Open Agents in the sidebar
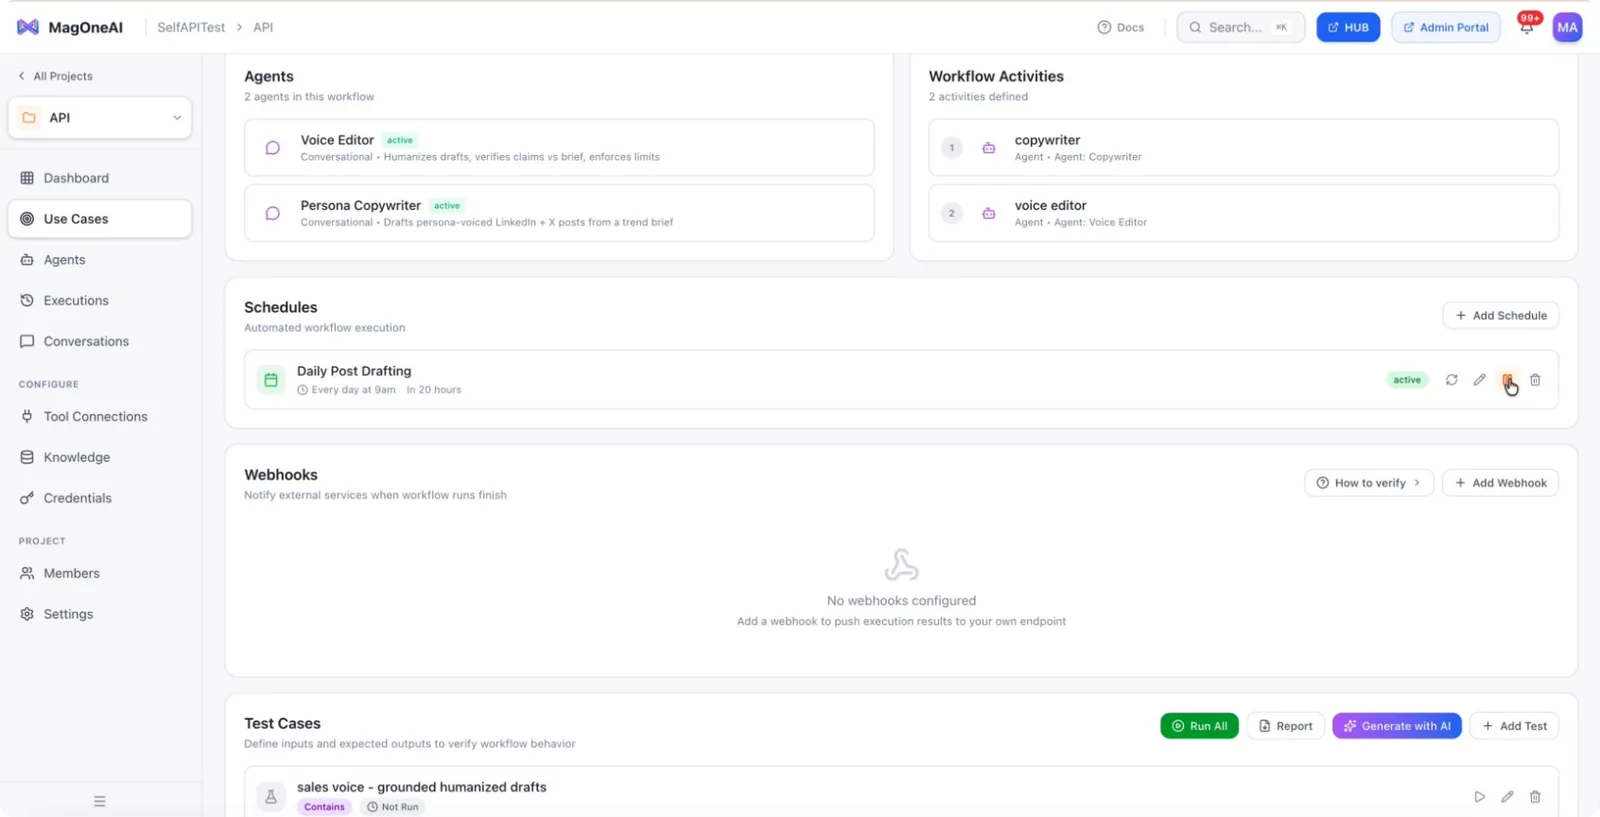The height and width of the screenshot is (817, 1600). 100,260
